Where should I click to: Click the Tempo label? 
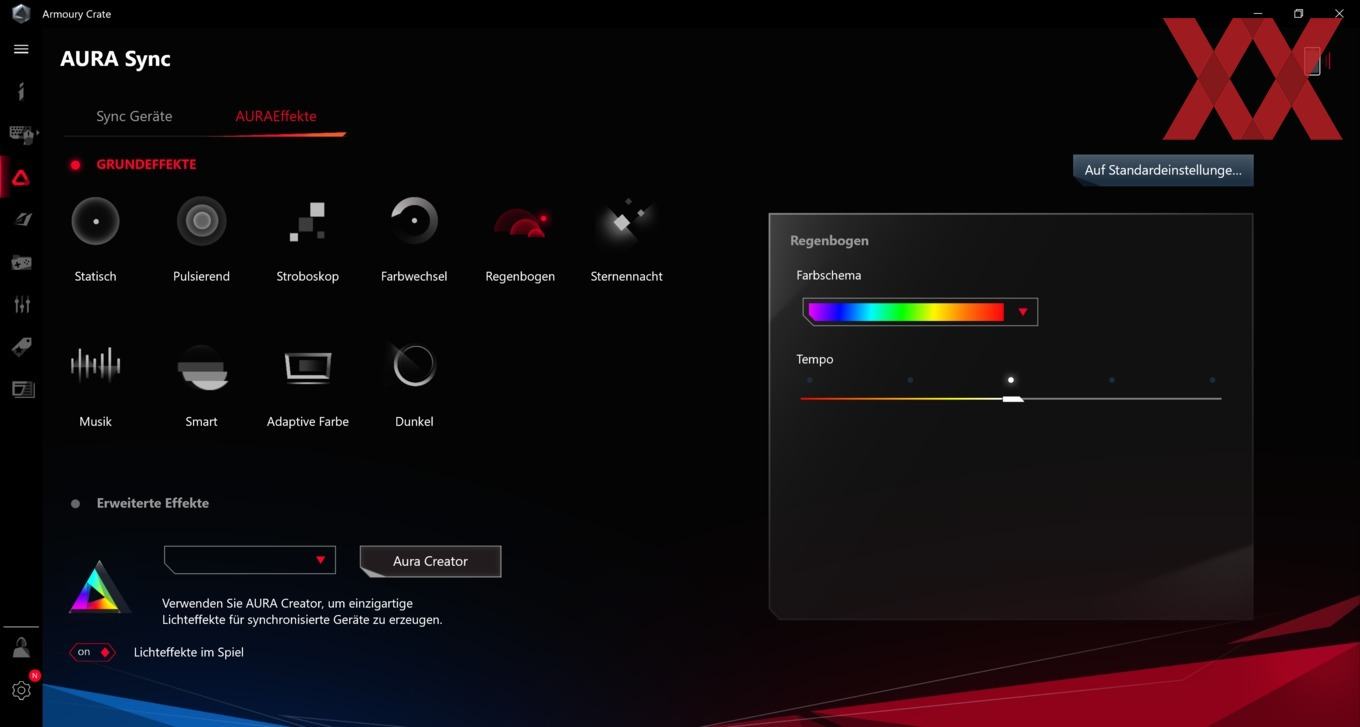pyautogui.click(x=815, y=359)
